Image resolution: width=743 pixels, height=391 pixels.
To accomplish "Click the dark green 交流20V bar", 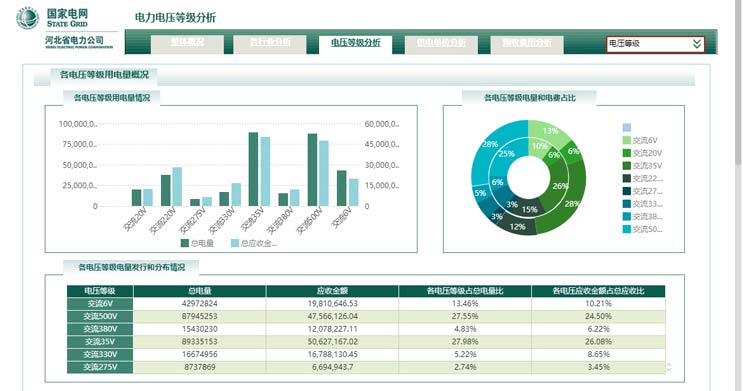I will coord(136,198).
